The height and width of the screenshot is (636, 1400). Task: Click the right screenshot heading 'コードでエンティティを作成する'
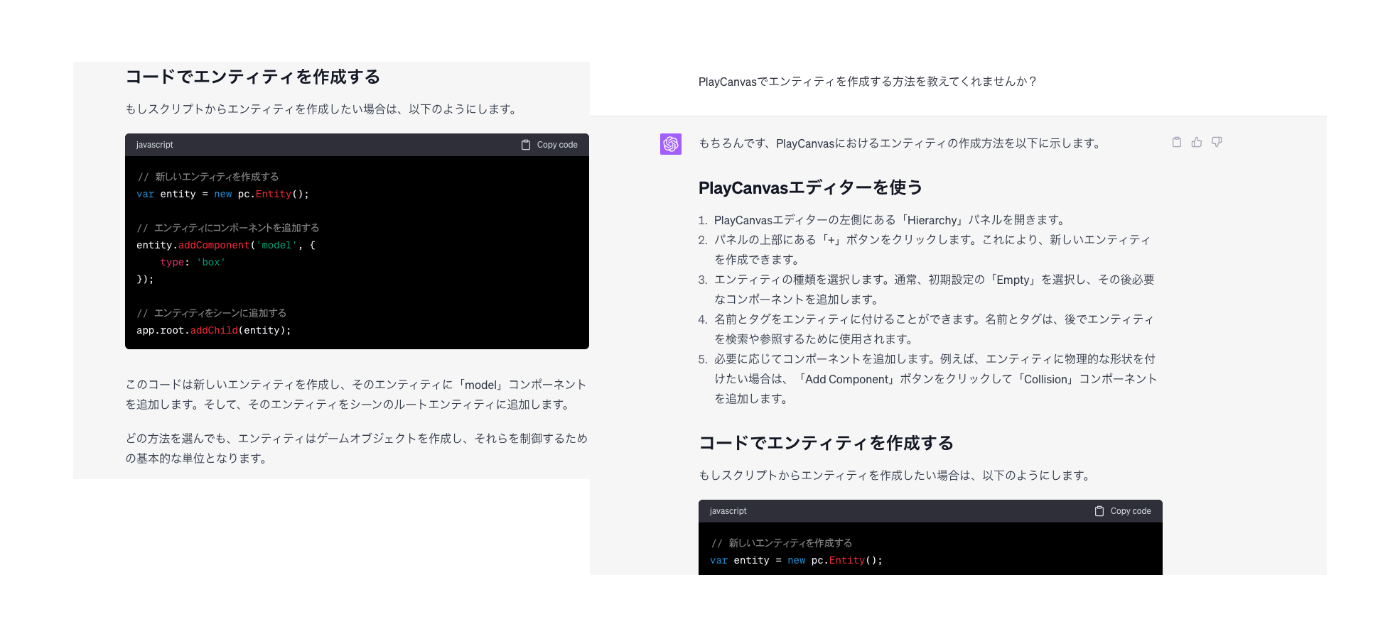coord(826,443)
